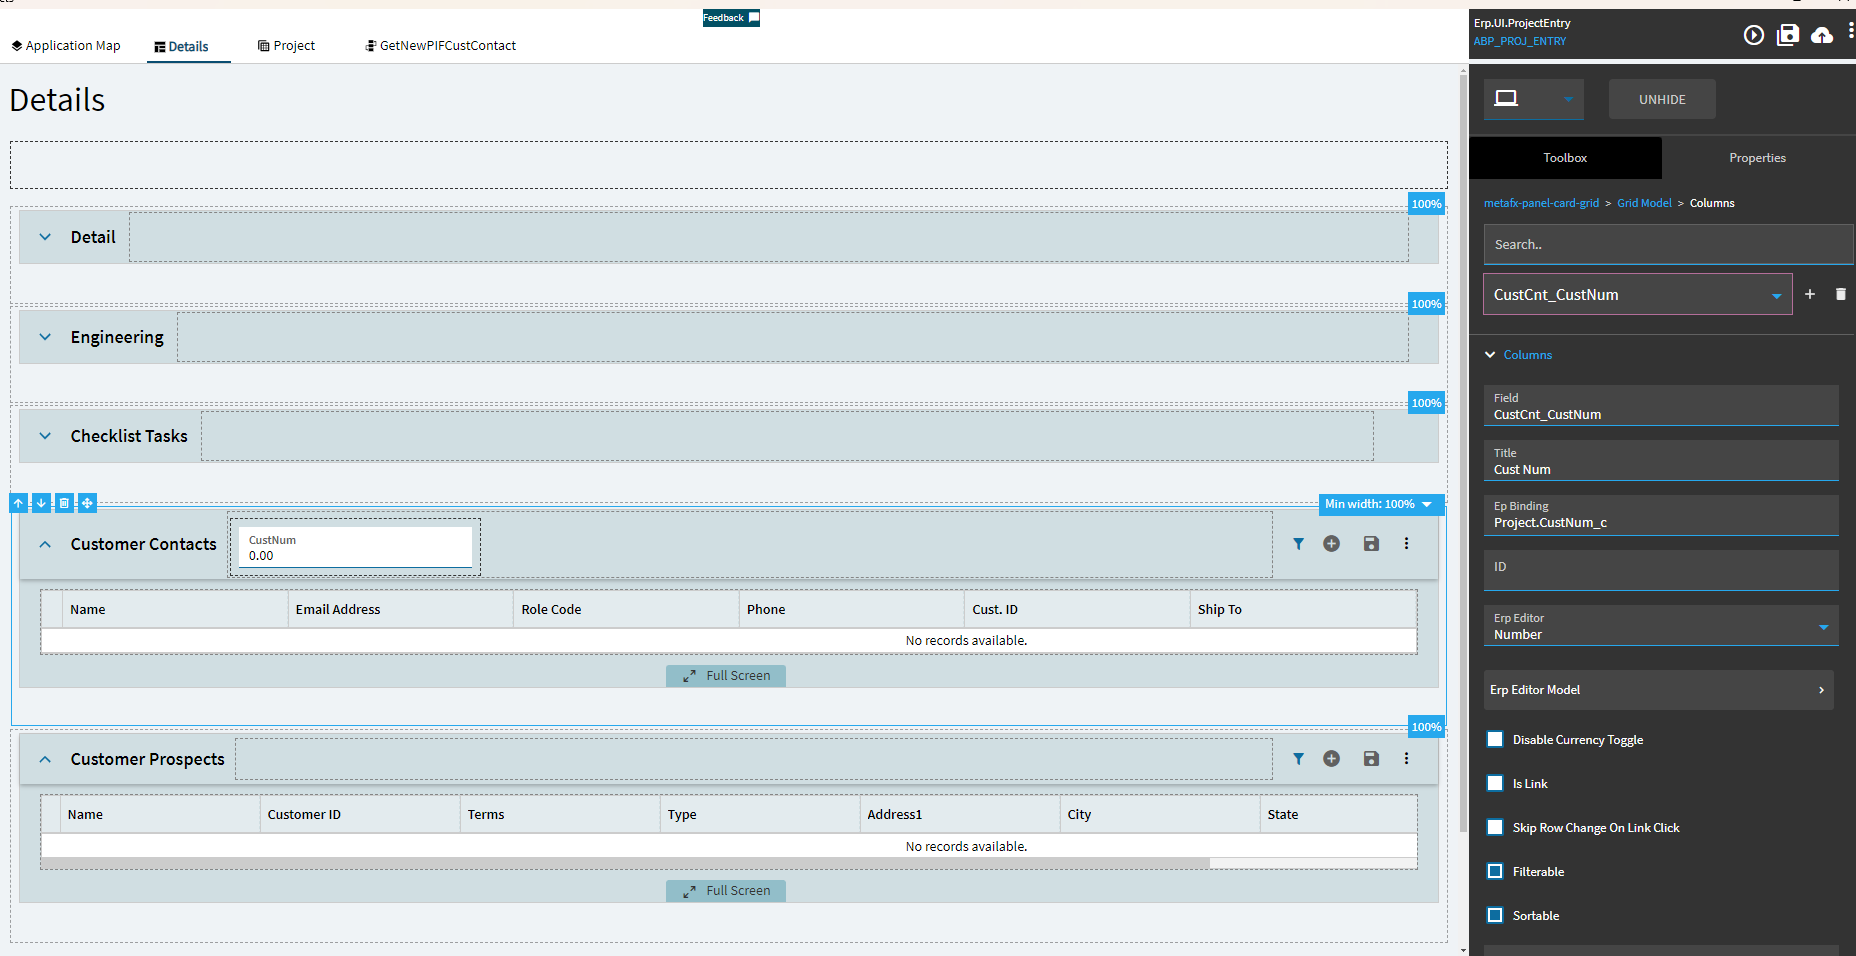Click the CustNum field in Customer Contacts
The width and height of the screenshot is (1856, 956).
355,547
